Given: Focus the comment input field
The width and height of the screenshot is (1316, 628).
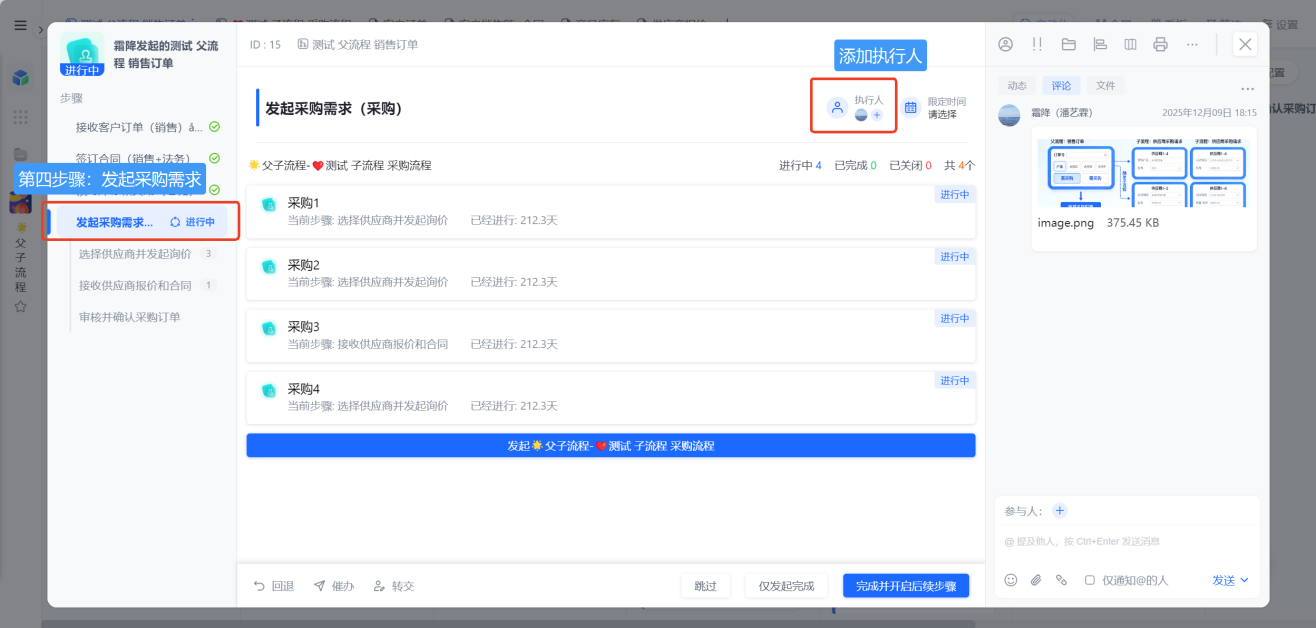Looking at the screenshot, I should click(1127, 542).
